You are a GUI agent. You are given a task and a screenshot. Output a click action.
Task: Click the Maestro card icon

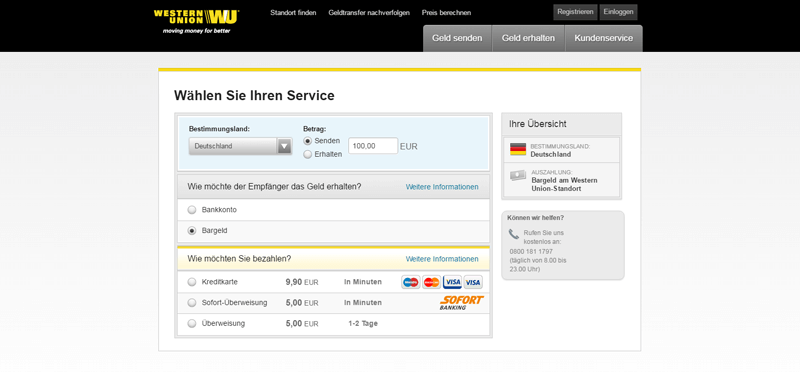(411, 282)
